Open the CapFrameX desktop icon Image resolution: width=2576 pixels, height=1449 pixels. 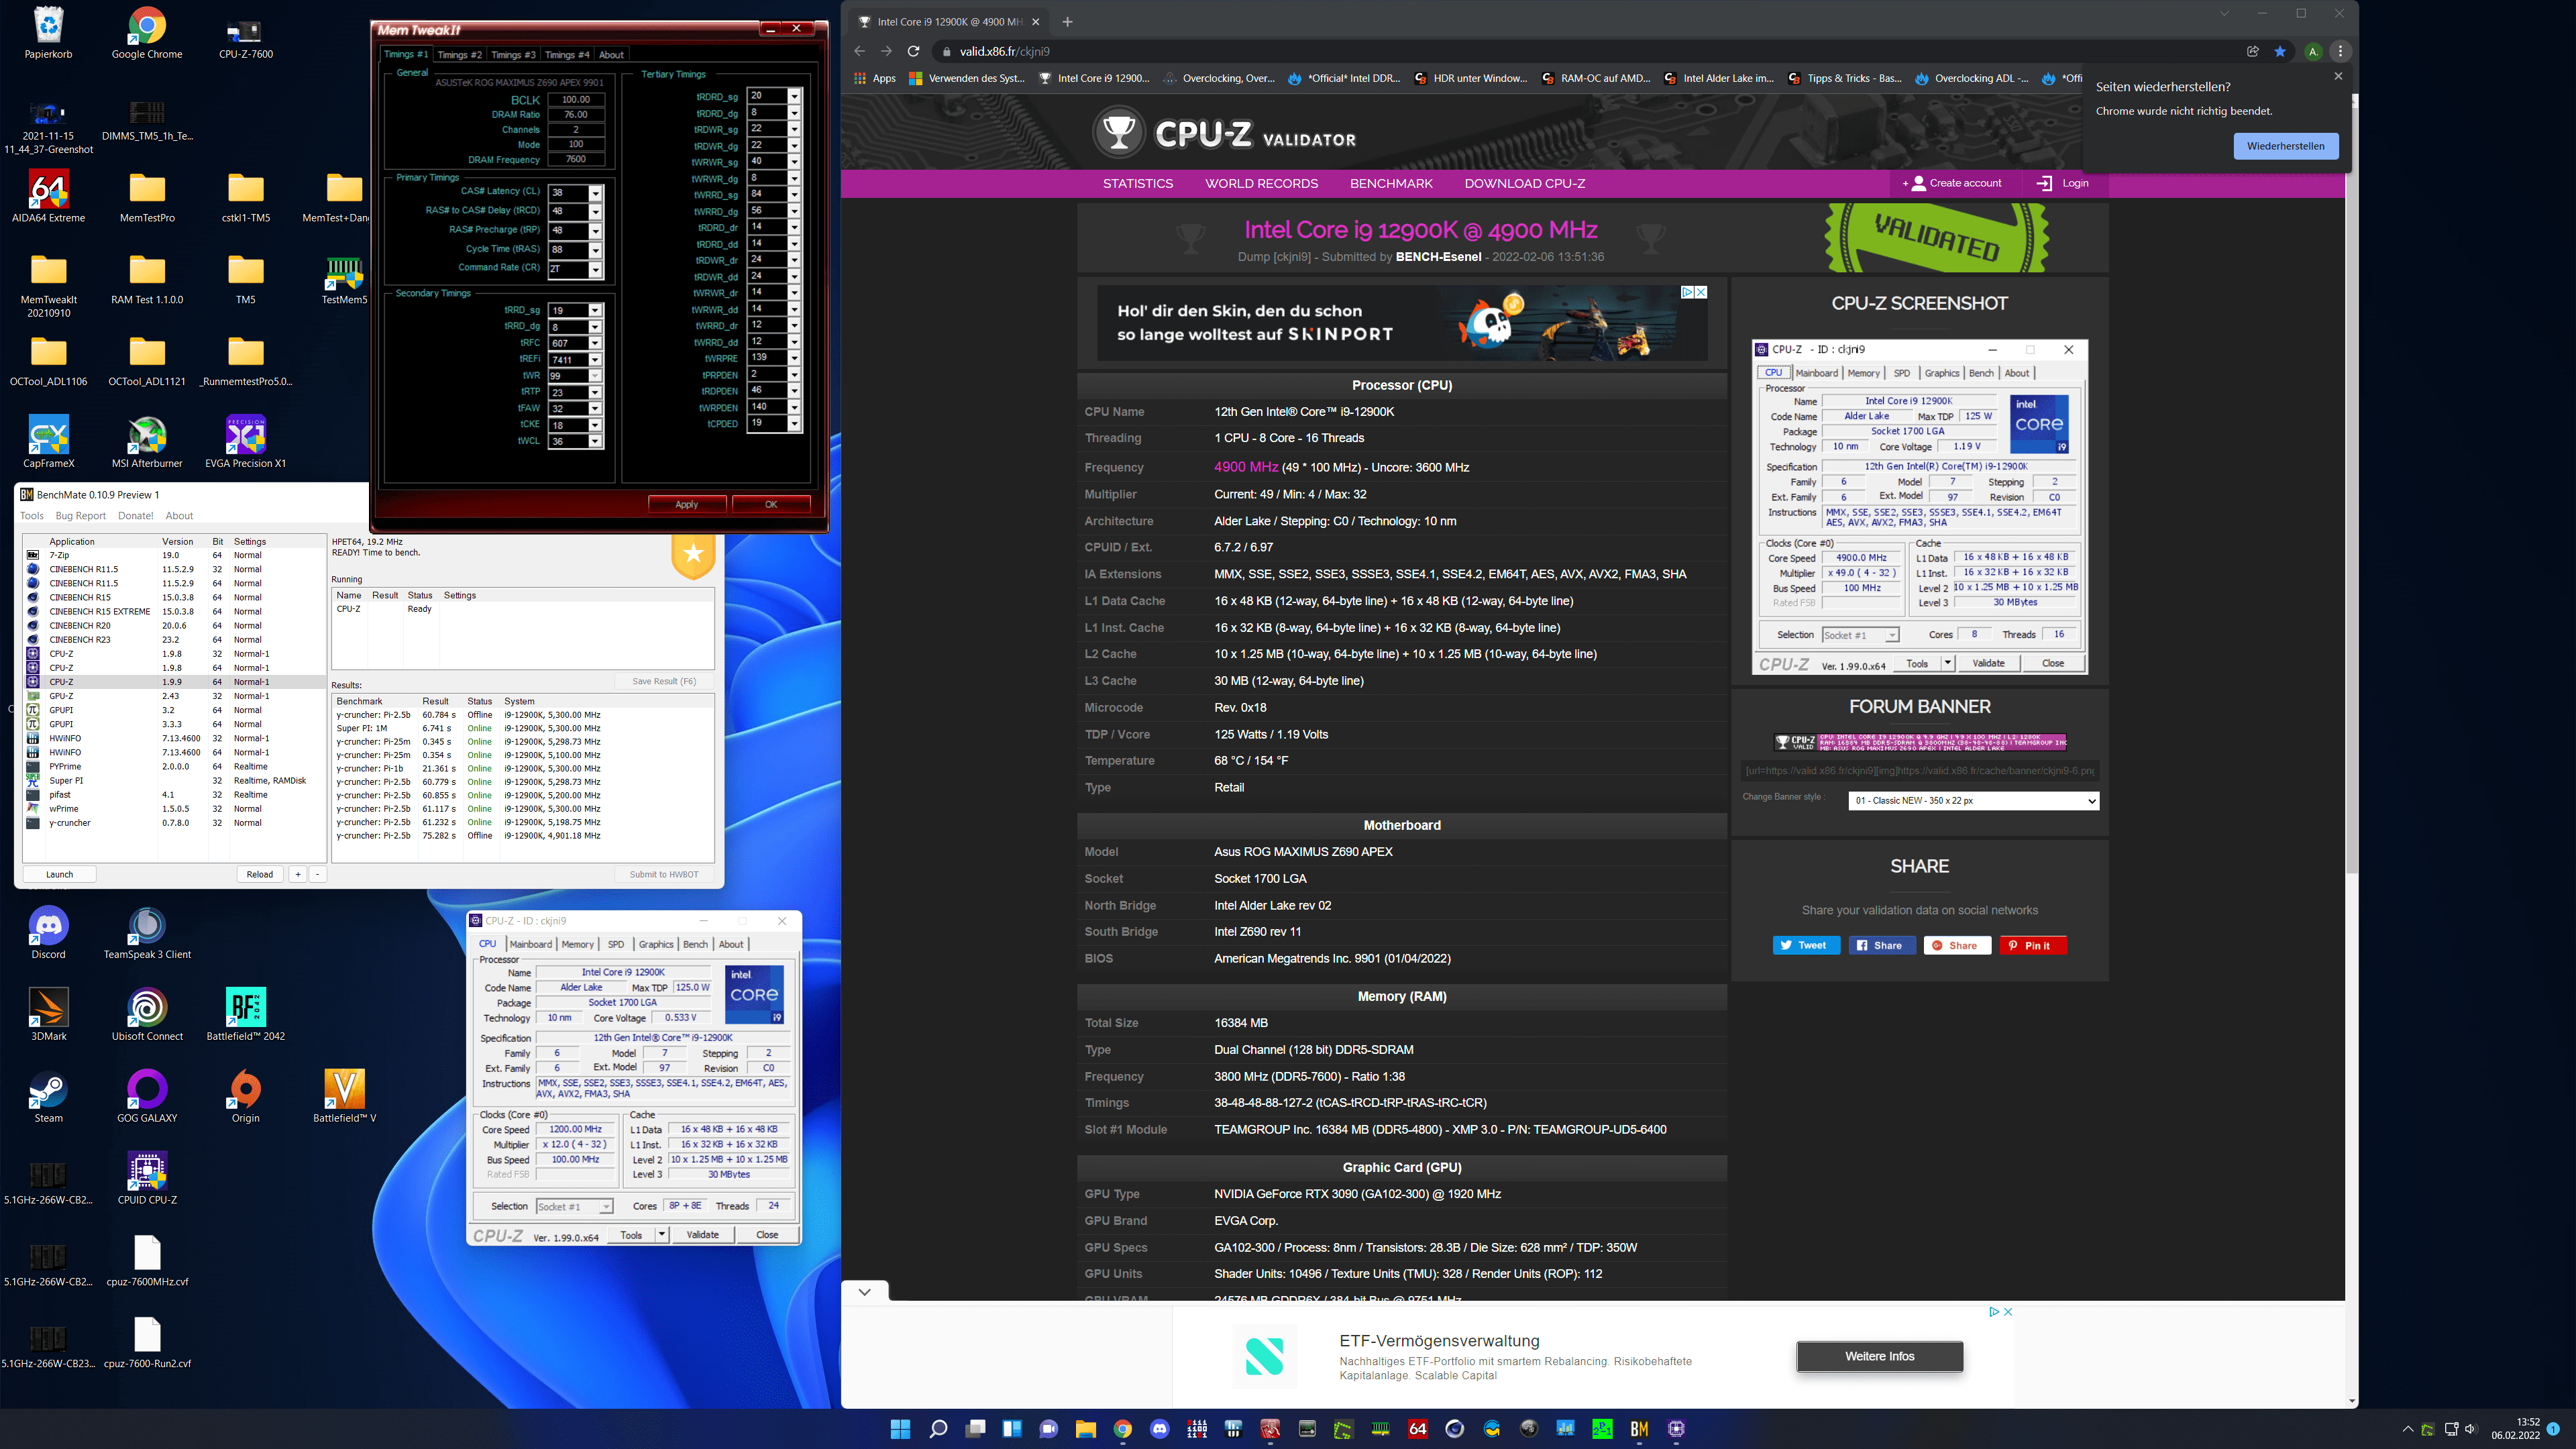[x=48, y=441]
